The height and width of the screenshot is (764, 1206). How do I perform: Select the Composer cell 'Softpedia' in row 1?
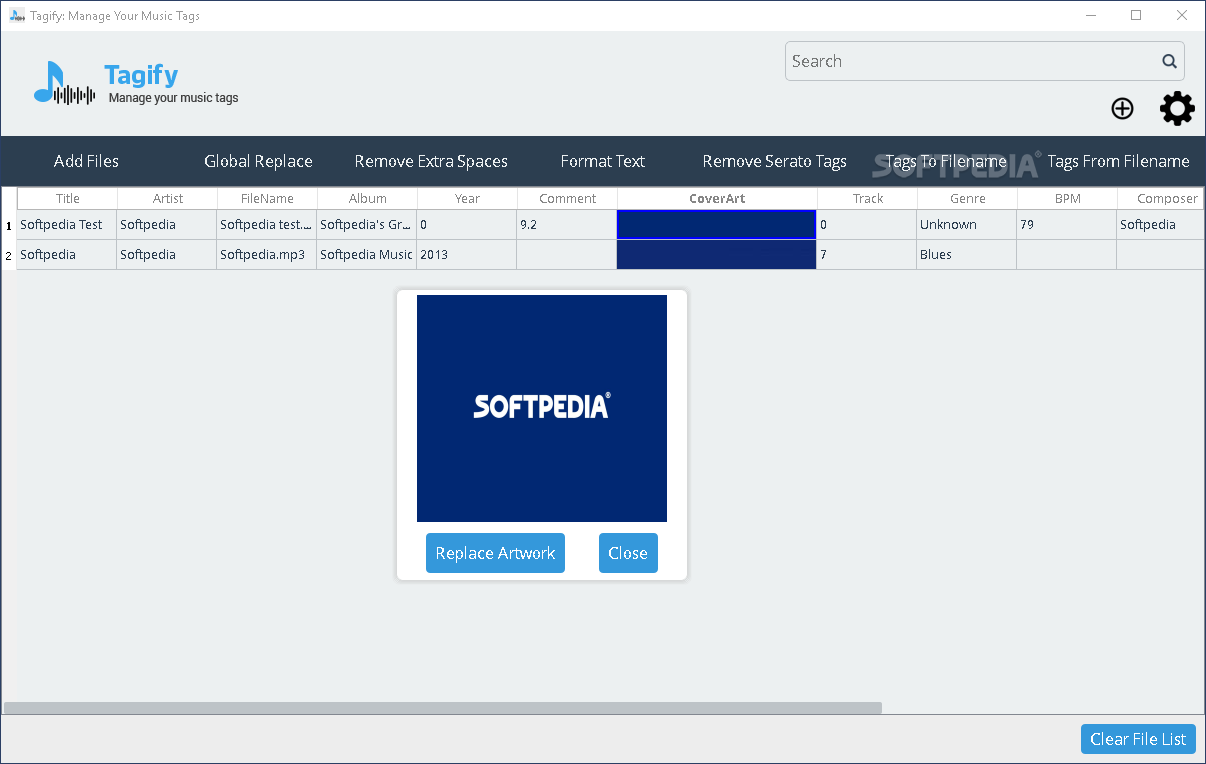(1161, 225)
